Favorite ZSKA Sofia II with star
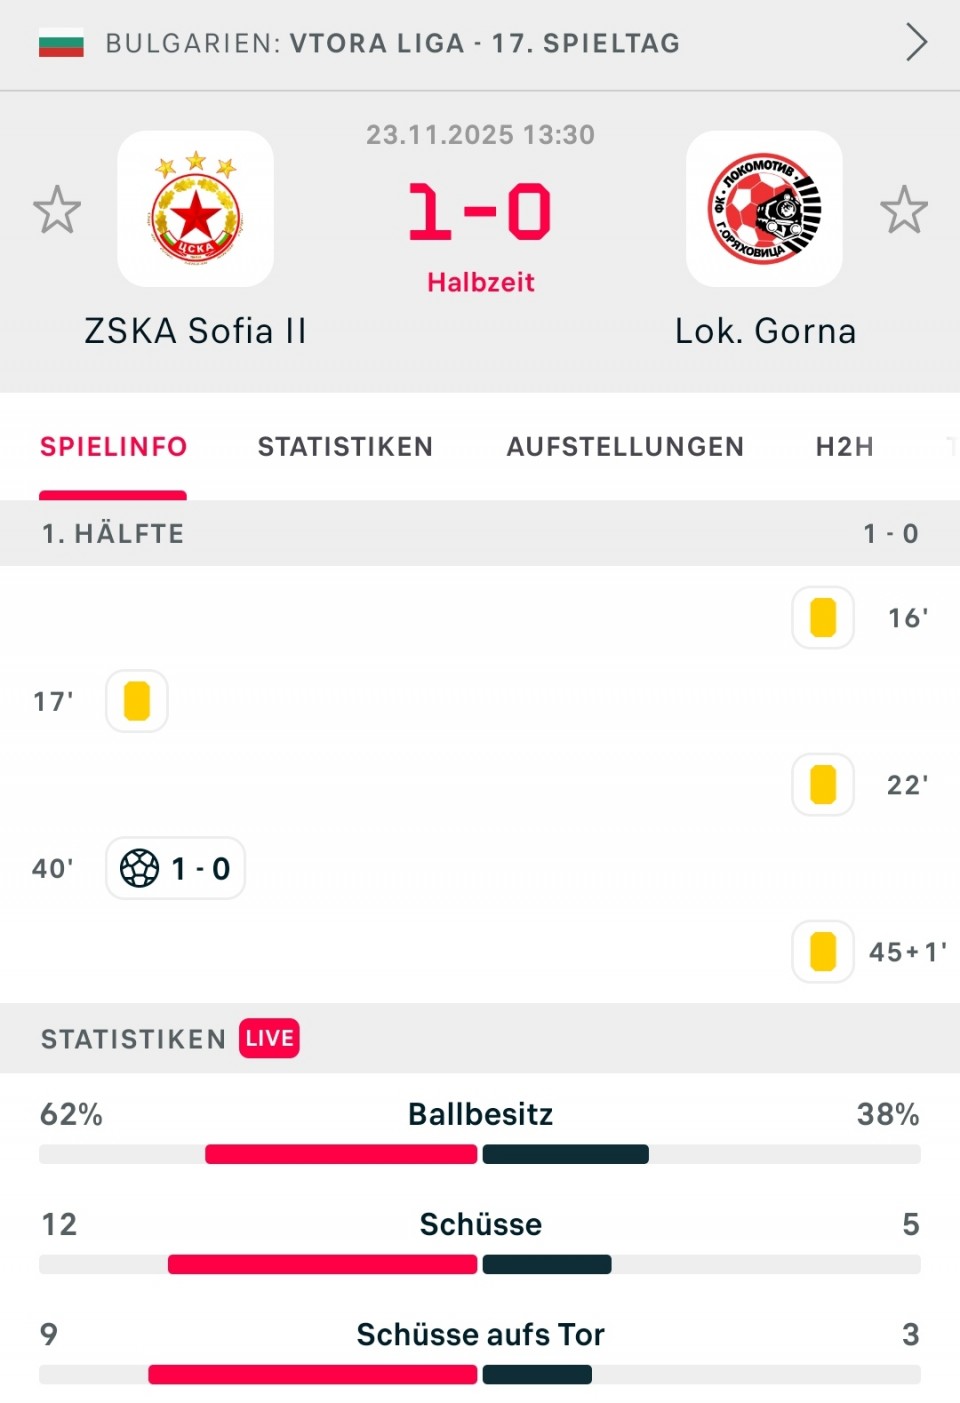The width and height of the screenshot is (960, 1403). 57,210
